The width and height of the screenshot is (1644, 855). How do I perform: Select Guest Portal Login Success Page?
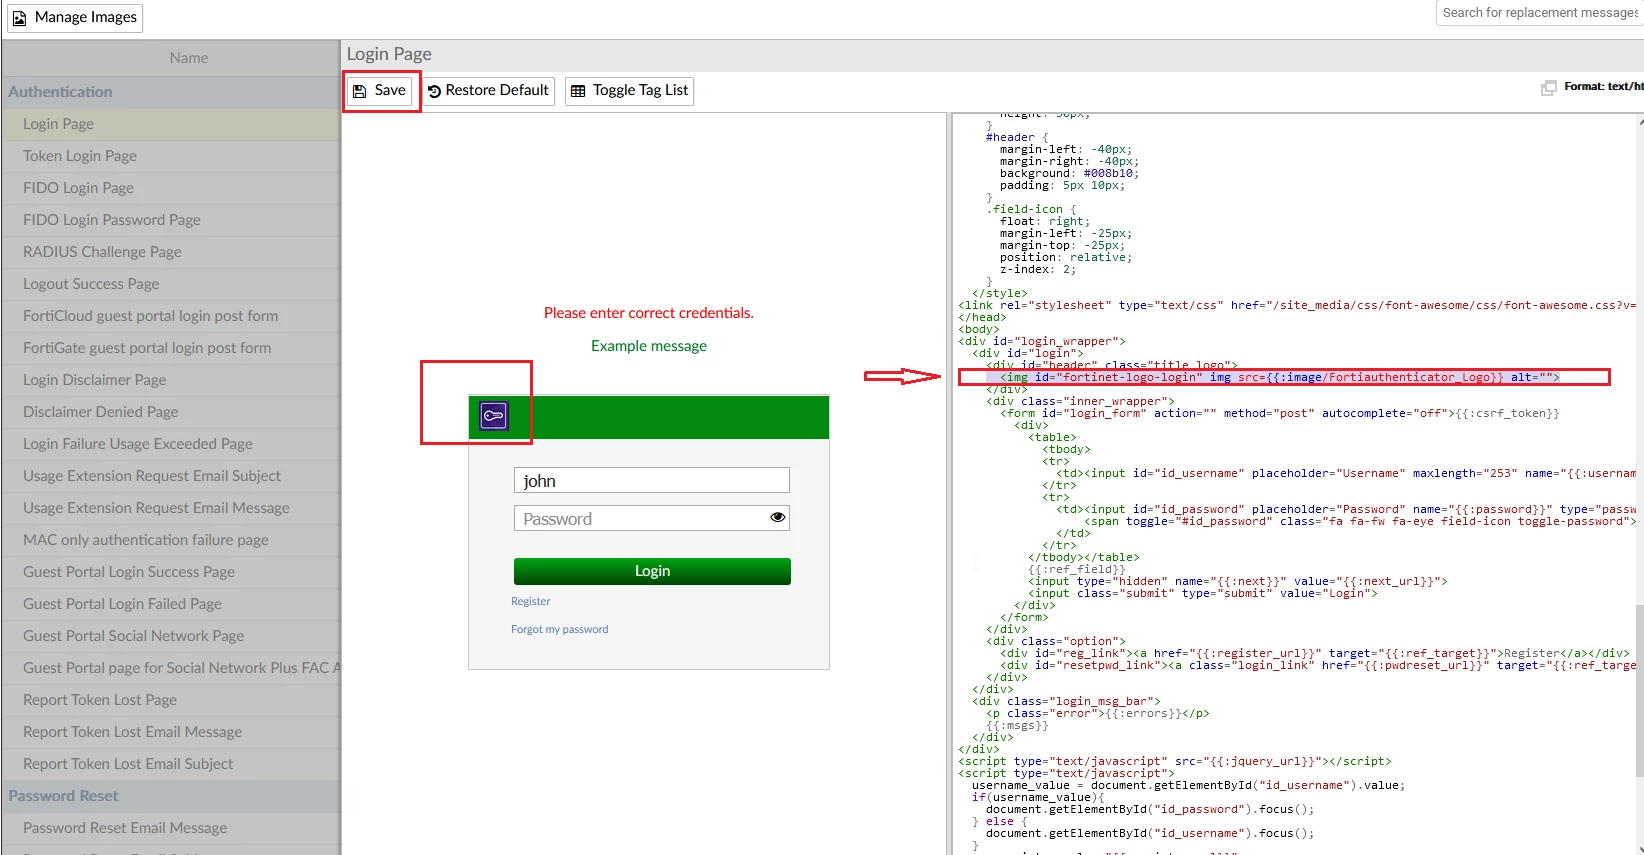click(x=171, y=572)
